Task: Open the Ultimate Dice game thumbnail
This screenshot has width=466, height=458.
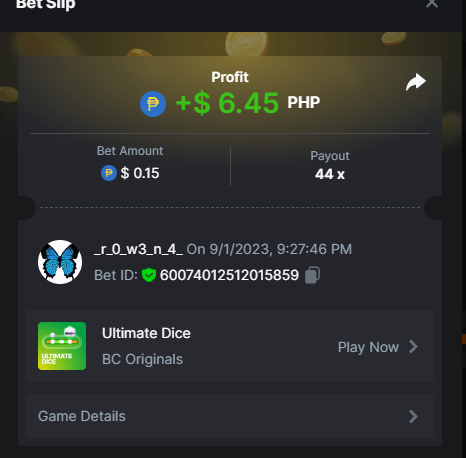Action: 62,346
